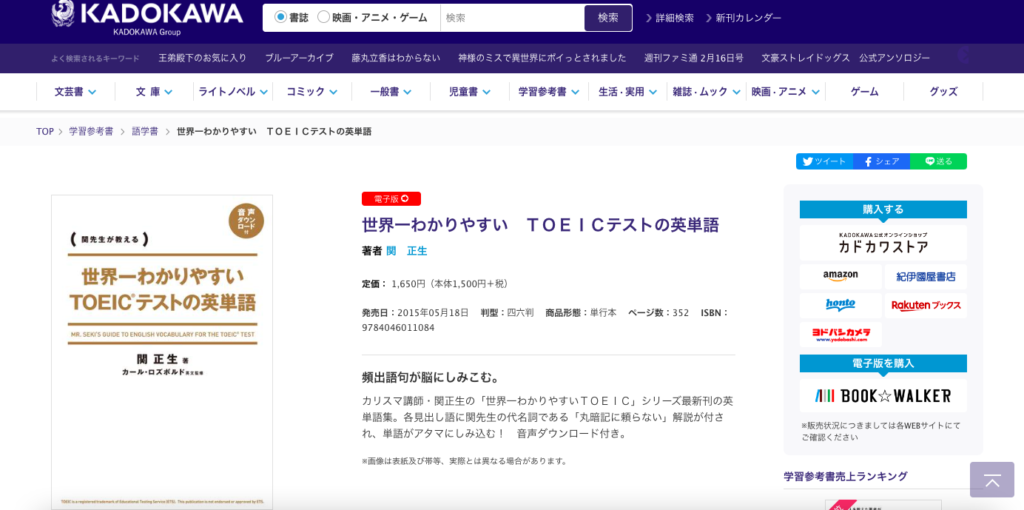Click the book cover image
Screen dimensions: 1024x510
coord(162,352)
